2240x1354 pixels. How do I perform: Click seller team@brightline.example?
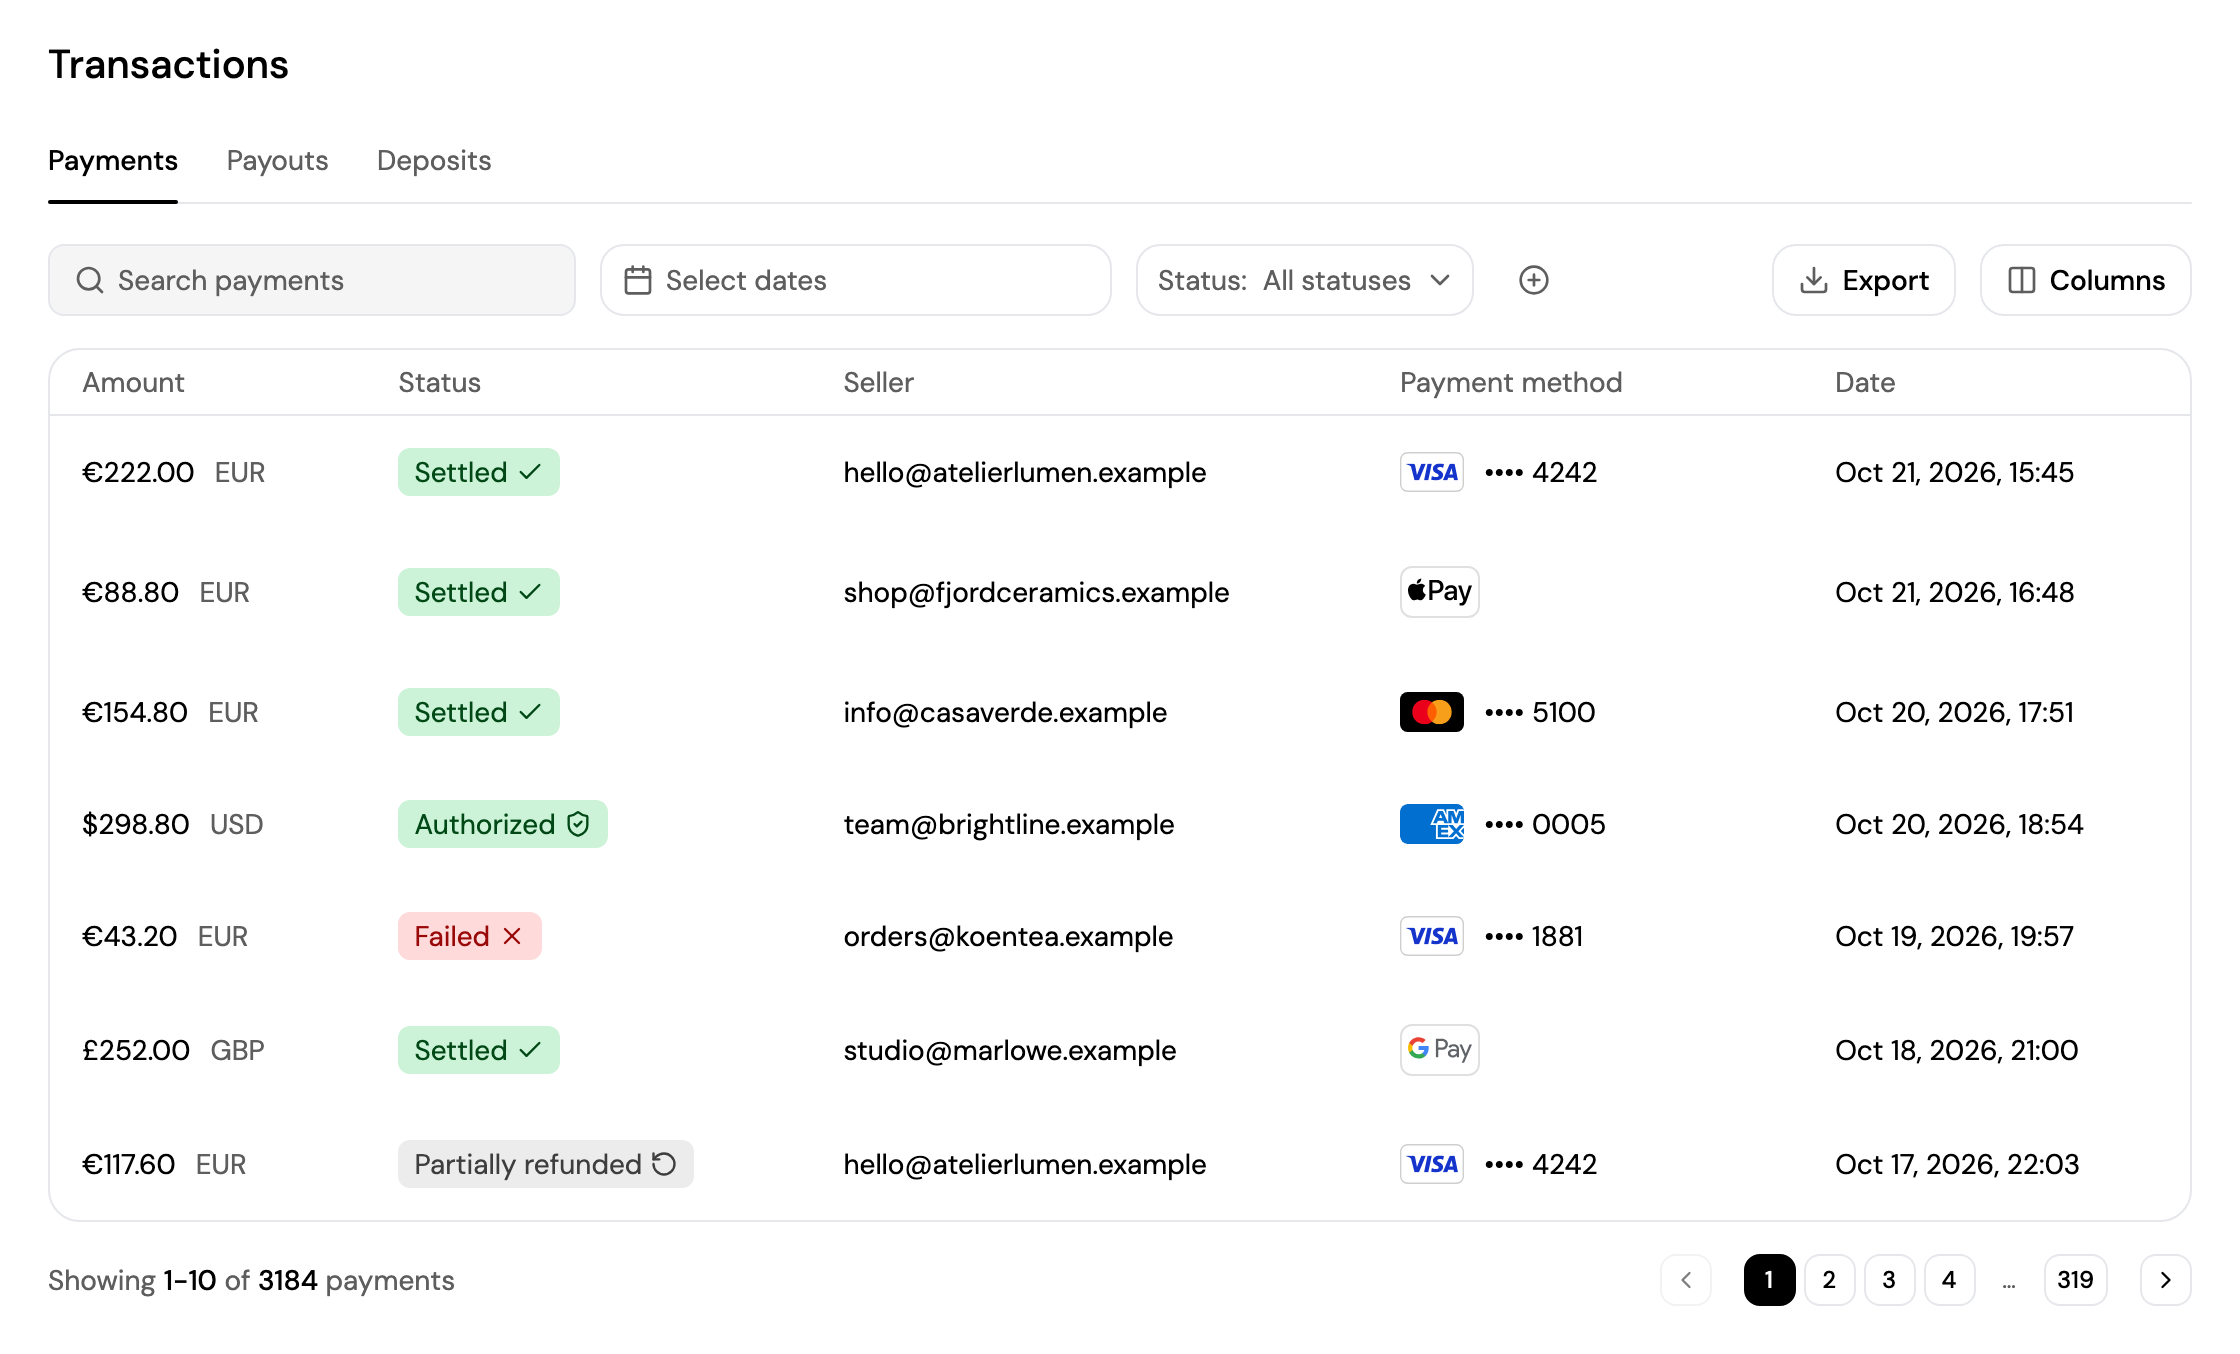(x=1008, y=824)
